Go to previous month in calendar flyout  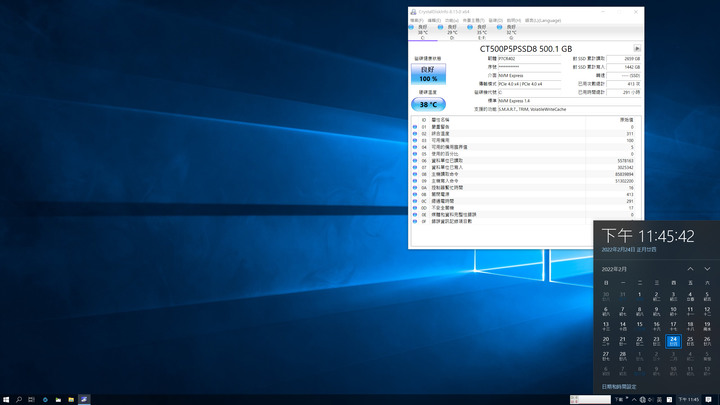690,269
